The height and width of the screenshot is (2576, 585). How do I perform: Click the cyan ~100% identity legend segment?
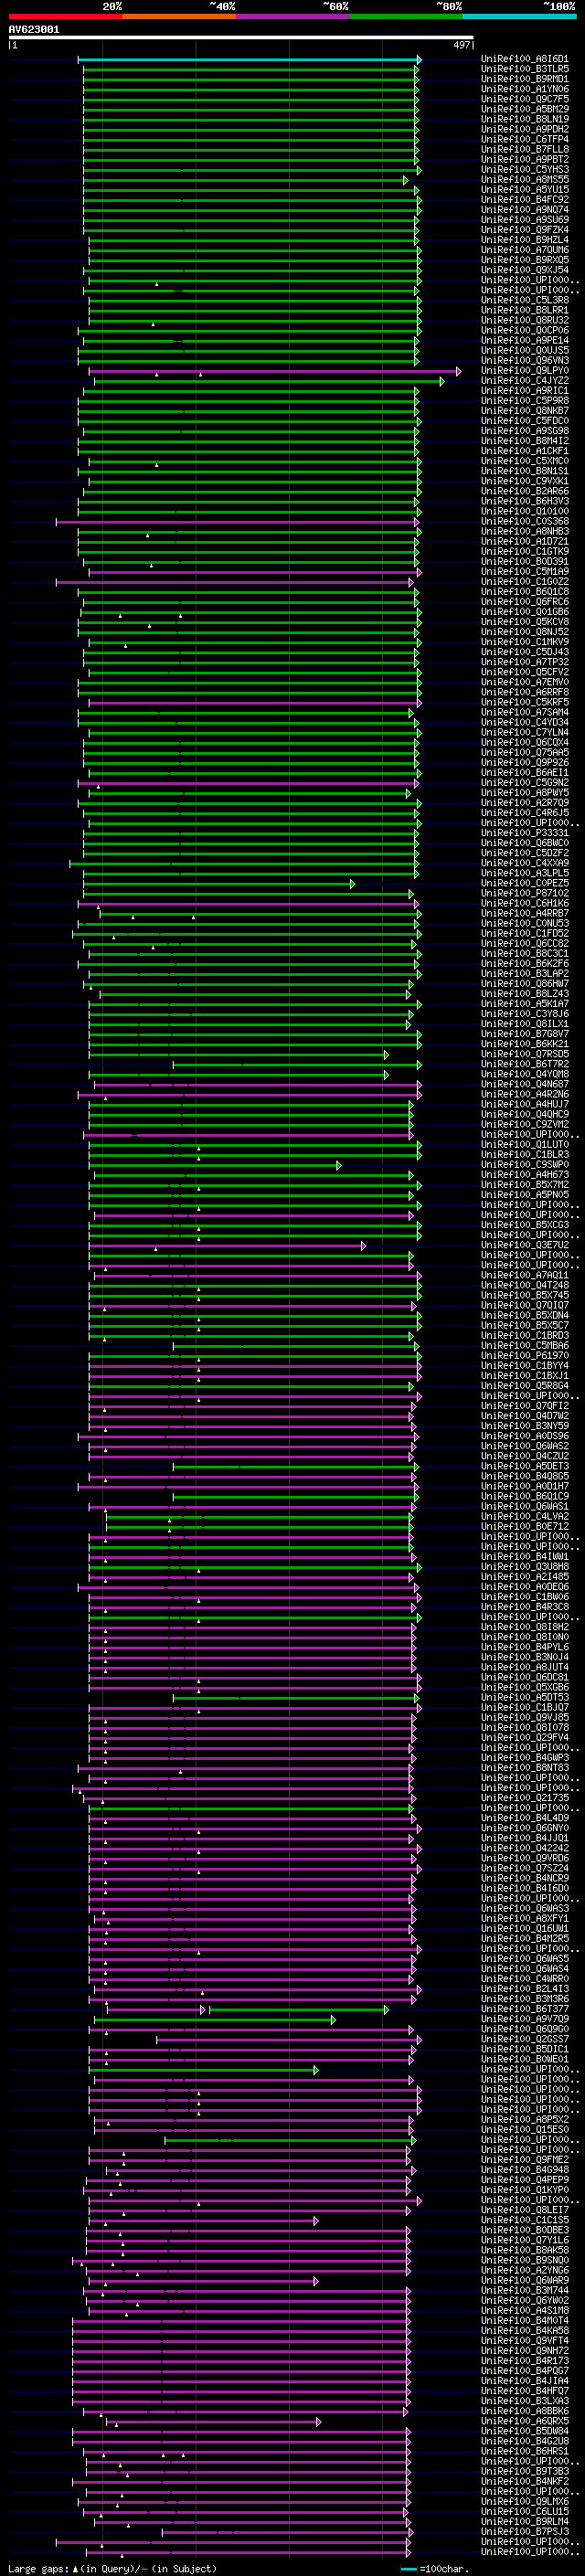[519, 16]
